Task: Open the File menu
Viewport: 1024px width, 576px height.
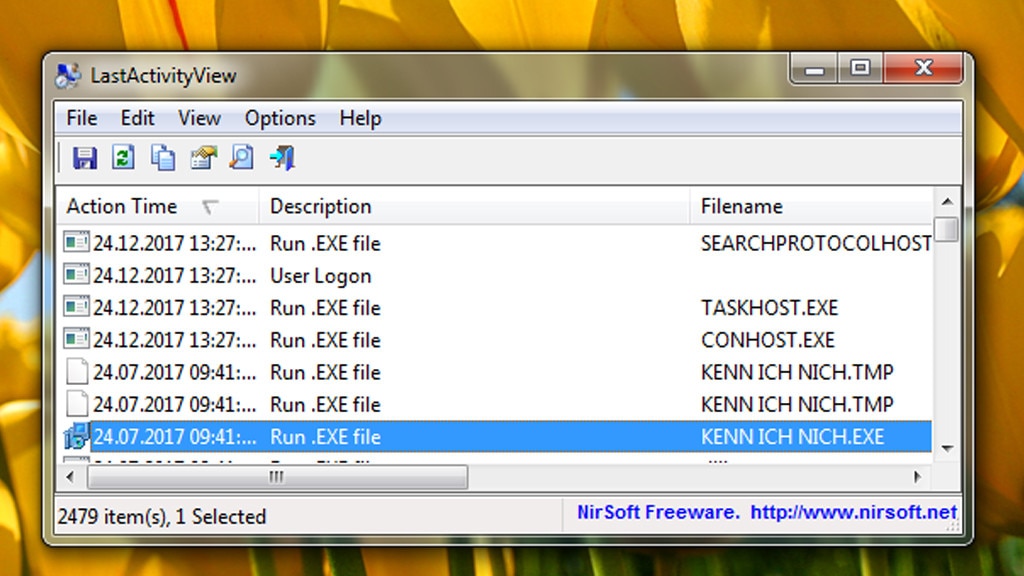Action: pos(82,118)
